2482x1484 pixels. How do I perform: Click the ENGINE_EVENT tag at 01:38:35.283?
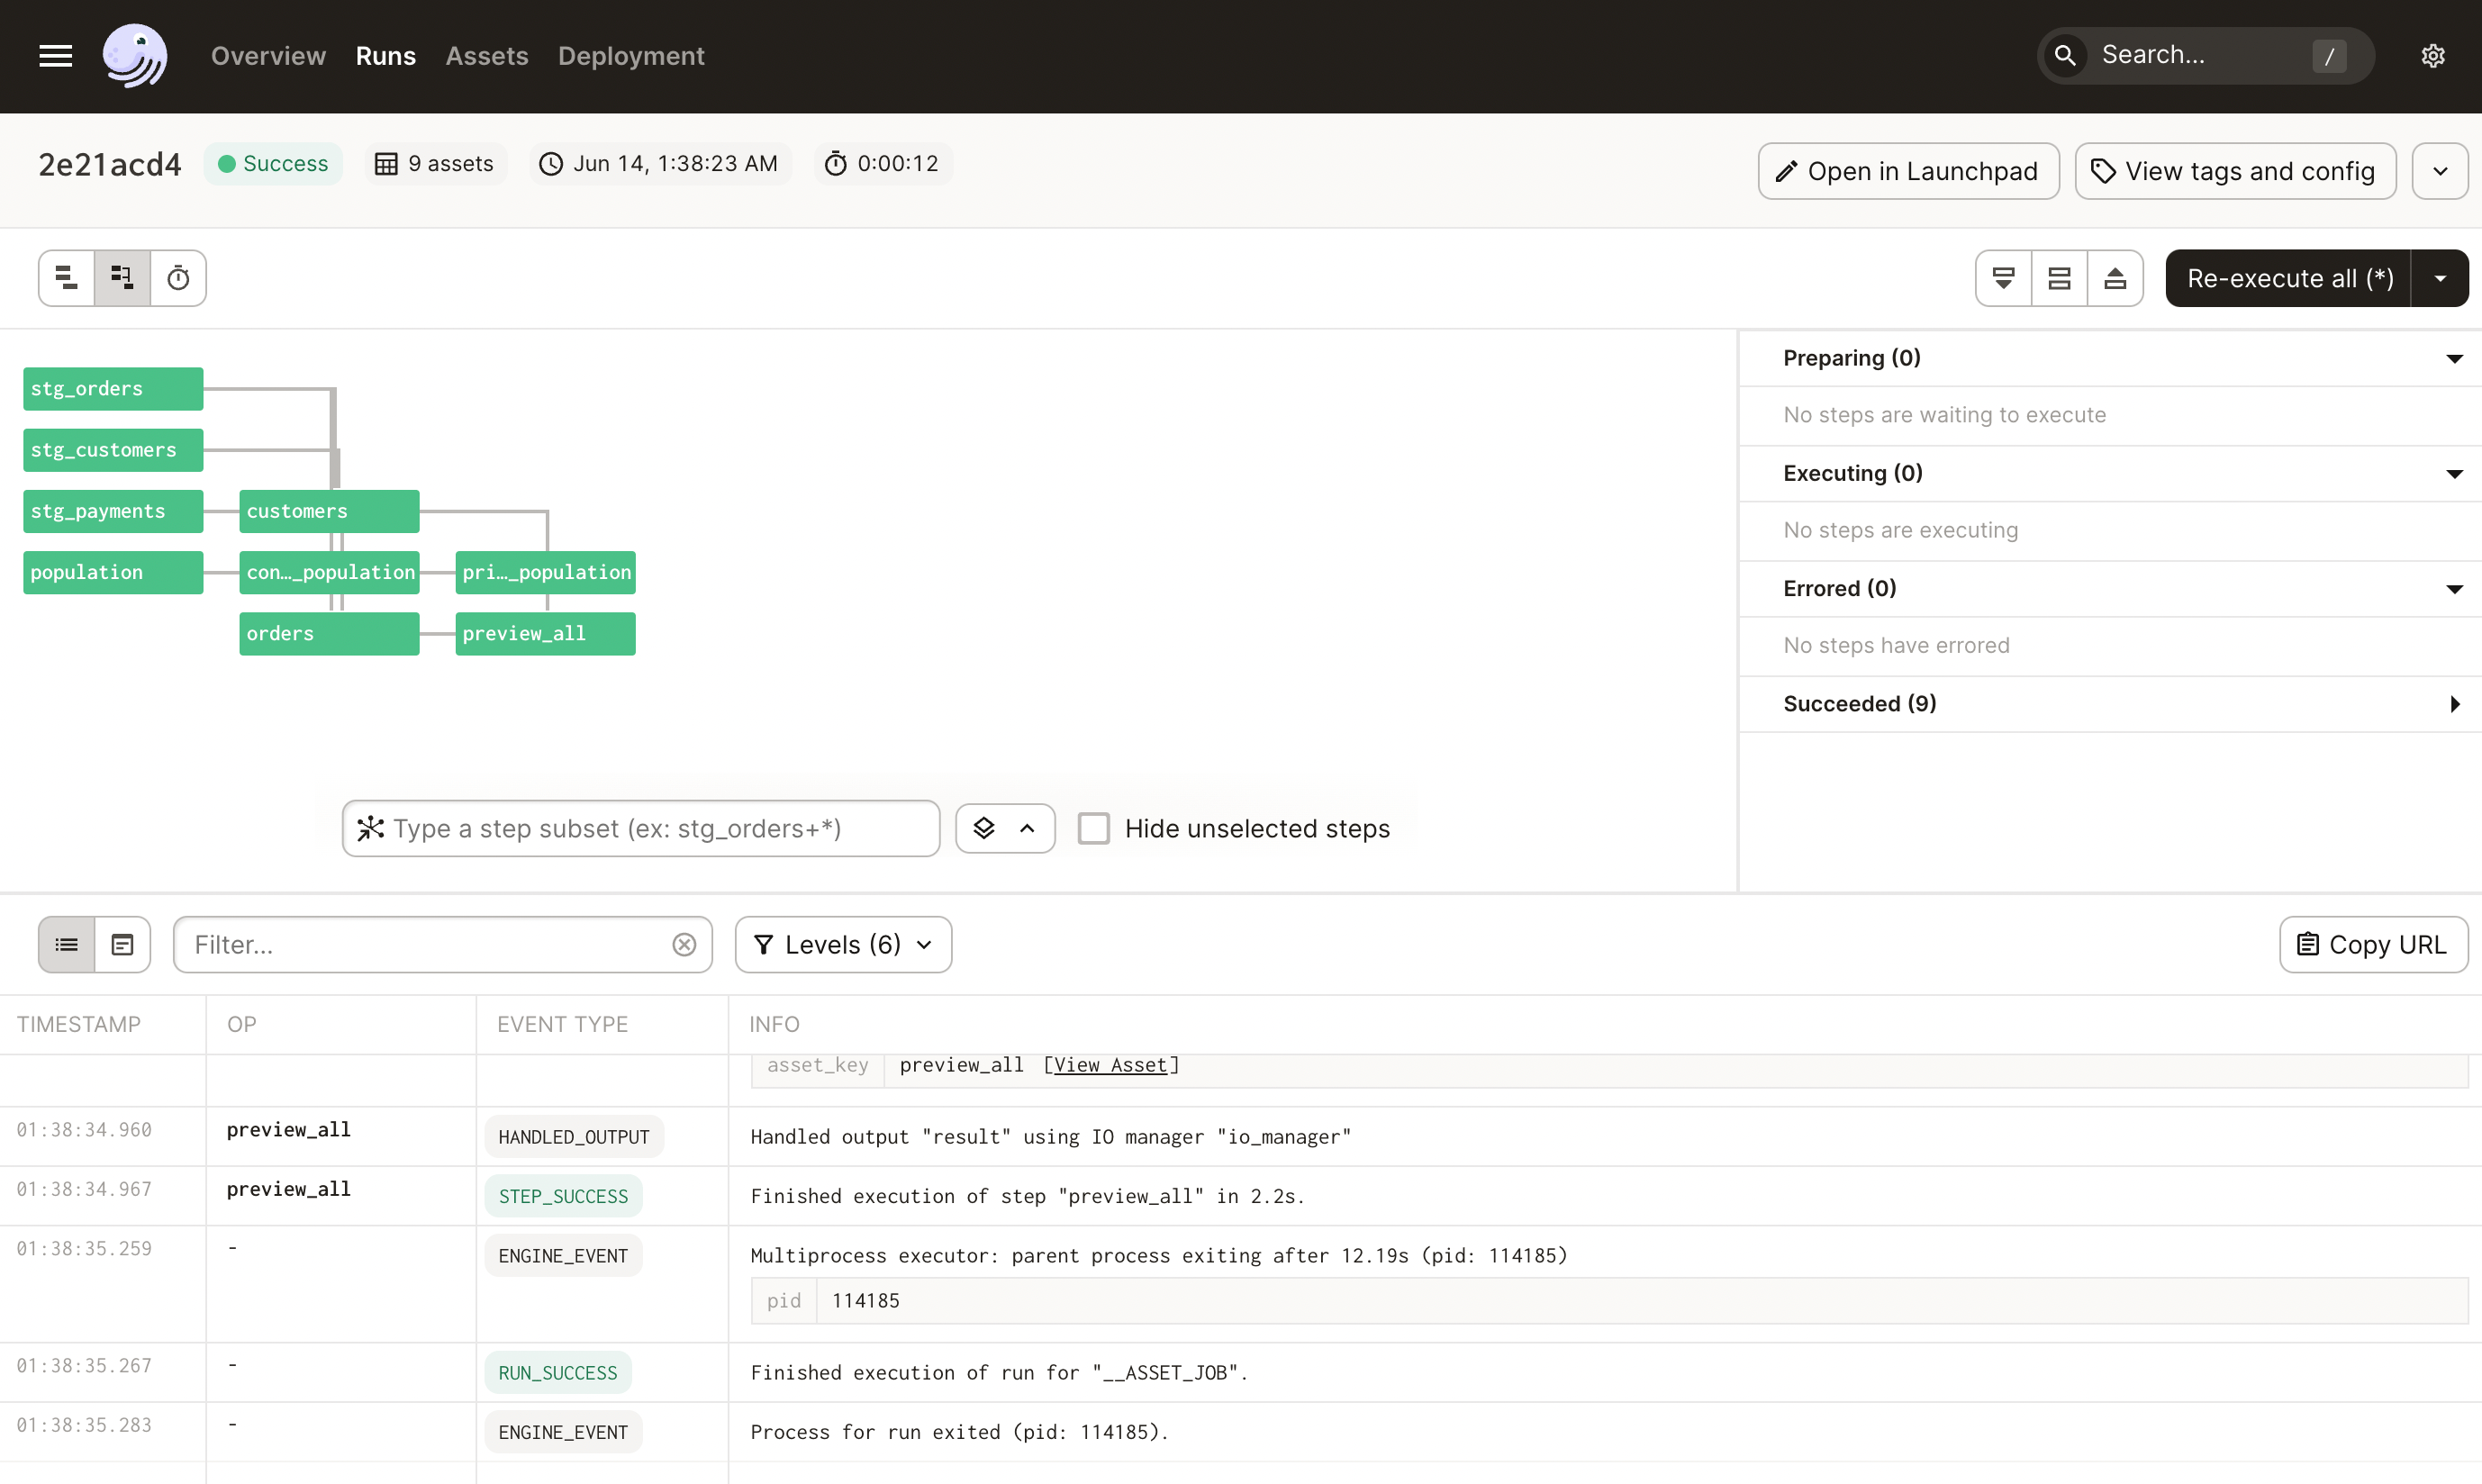tap(563, 1432)
